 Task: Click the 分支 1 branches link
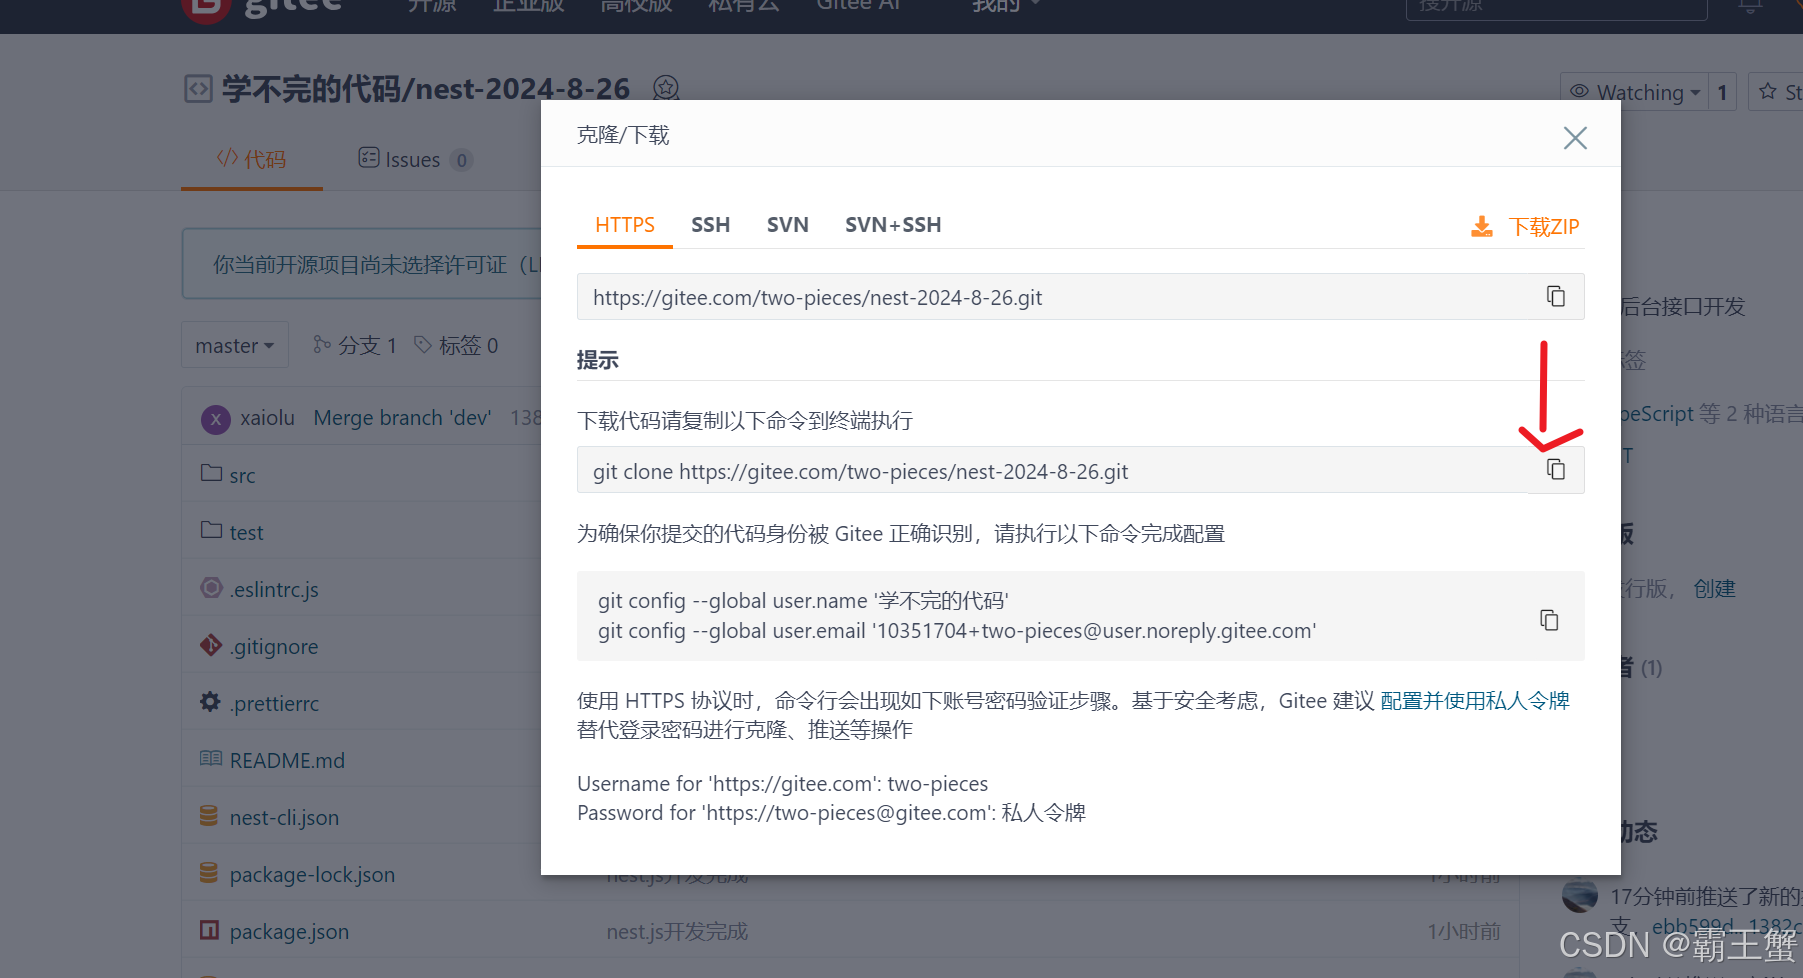pyautogui.click(x=355, y=346)
